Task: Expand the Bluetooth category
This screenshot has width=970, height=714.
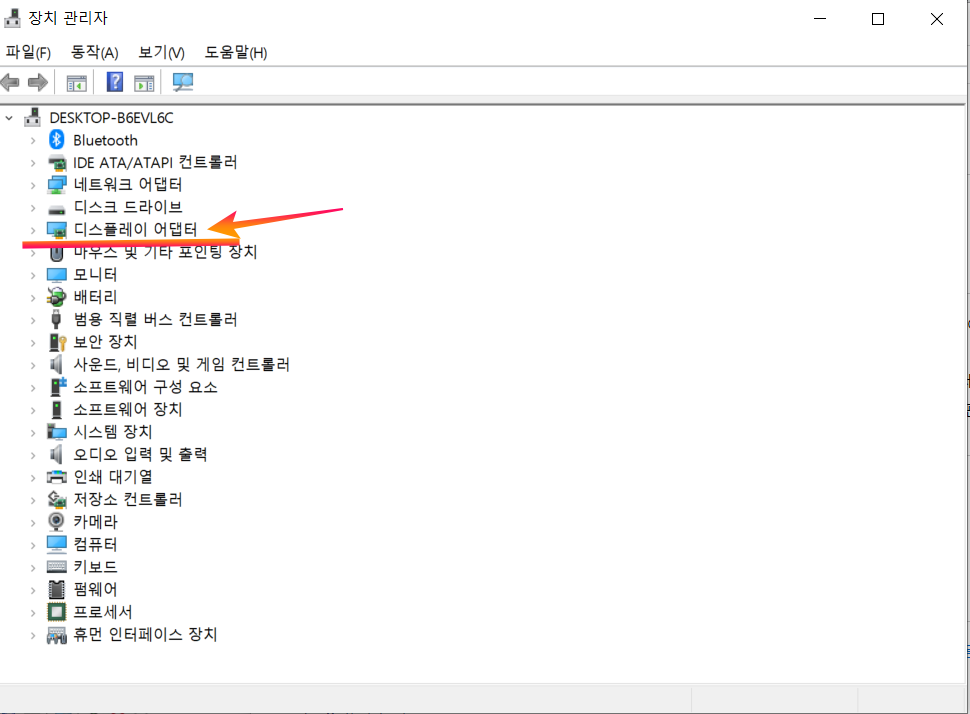Action: click(33, 140)
